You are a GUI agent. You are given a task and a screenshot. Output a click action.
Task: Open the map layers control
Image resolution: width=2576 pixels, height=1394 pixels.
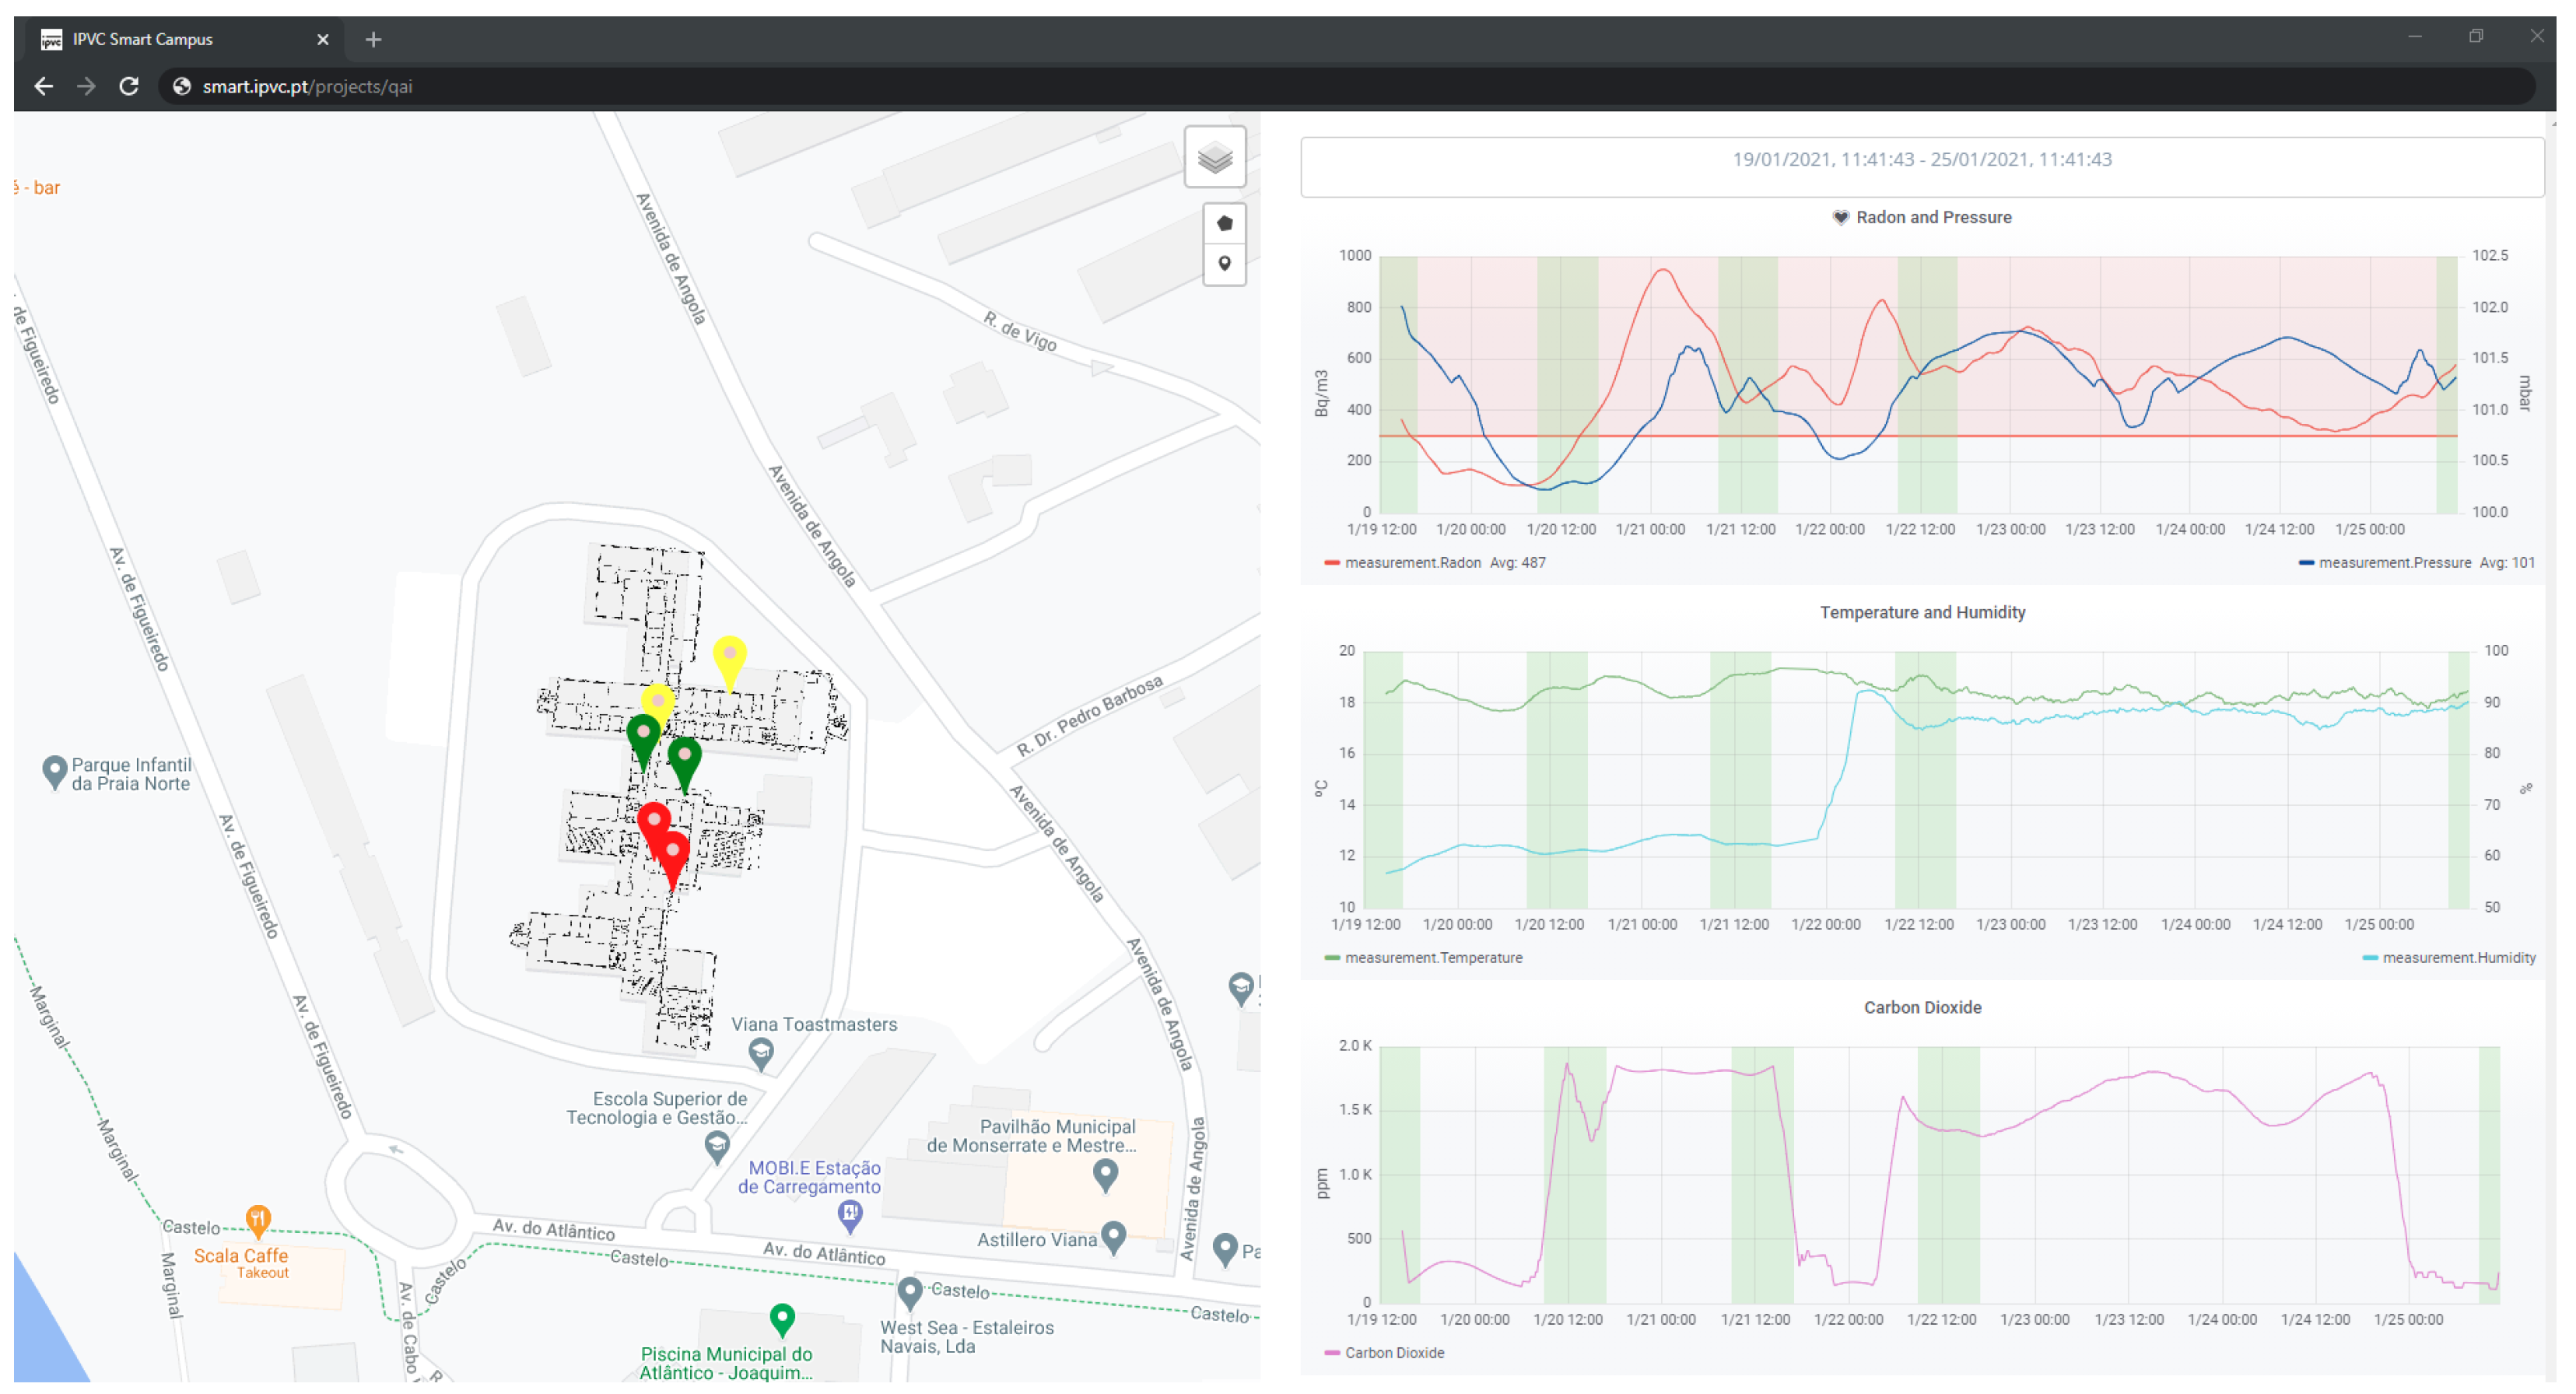point(1214,157)
